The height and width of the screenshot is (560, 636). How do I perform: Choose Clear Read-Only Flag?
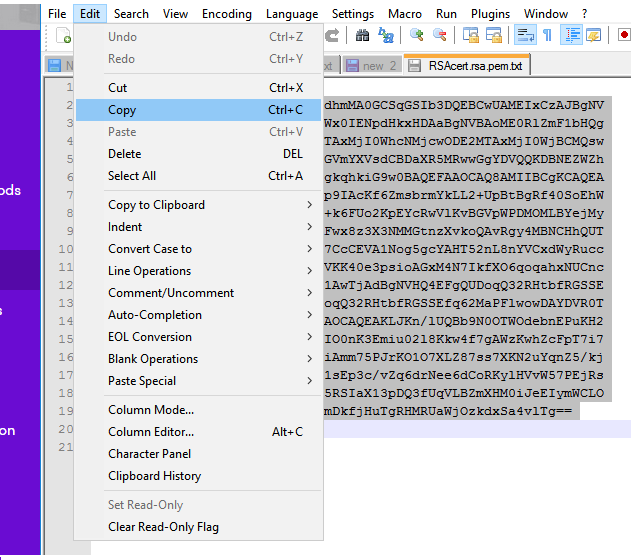pyautogui.click(x=199, y=527)
